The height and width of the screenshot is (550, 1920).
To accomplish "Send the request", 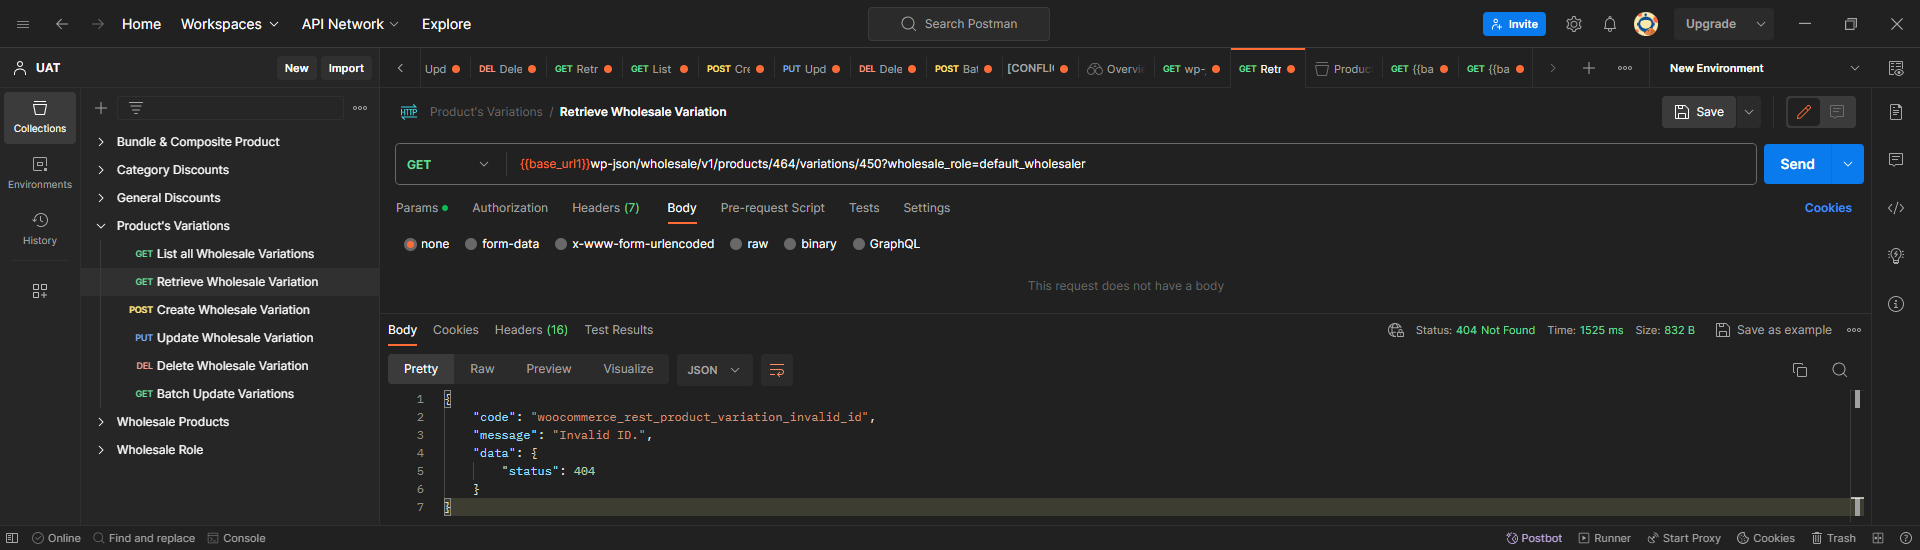I will 1797,164.
